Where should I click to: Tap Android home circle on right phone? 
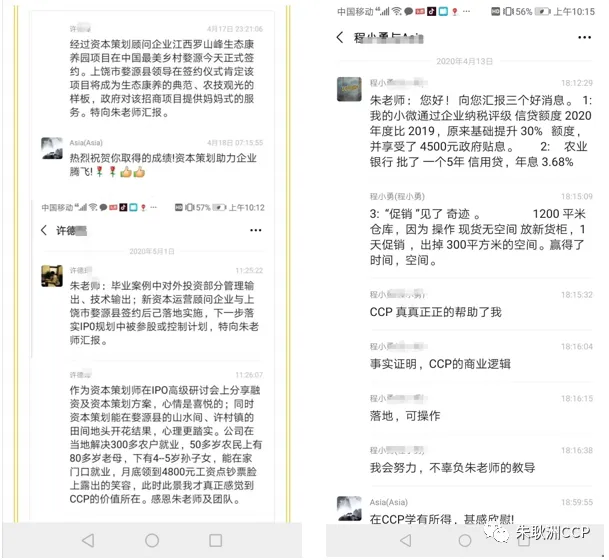point(465,540)
